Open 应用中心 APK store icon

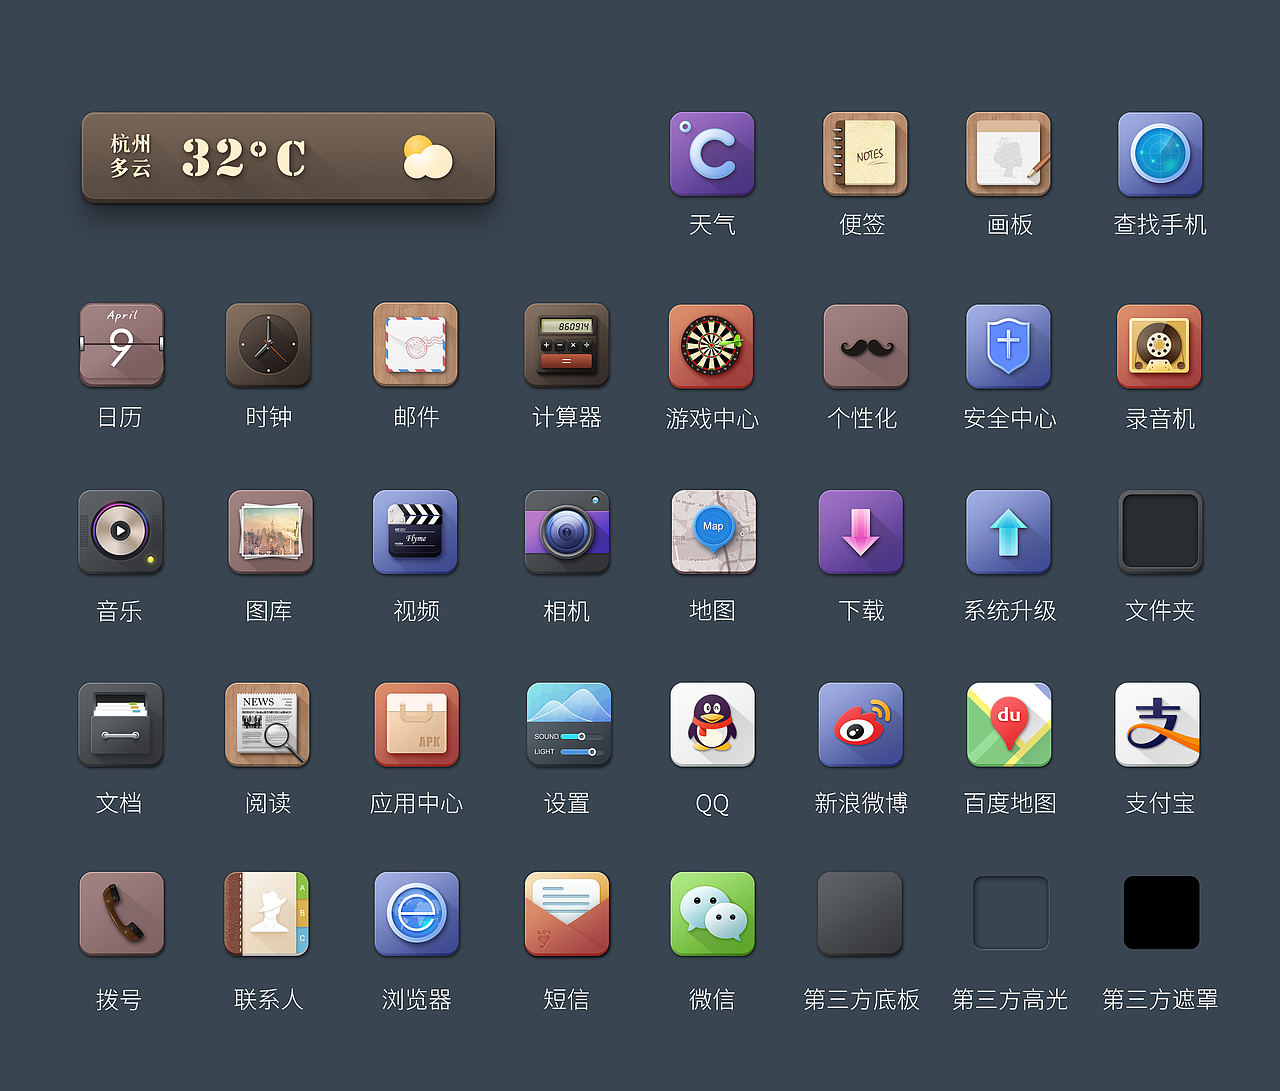coord(417,725)
